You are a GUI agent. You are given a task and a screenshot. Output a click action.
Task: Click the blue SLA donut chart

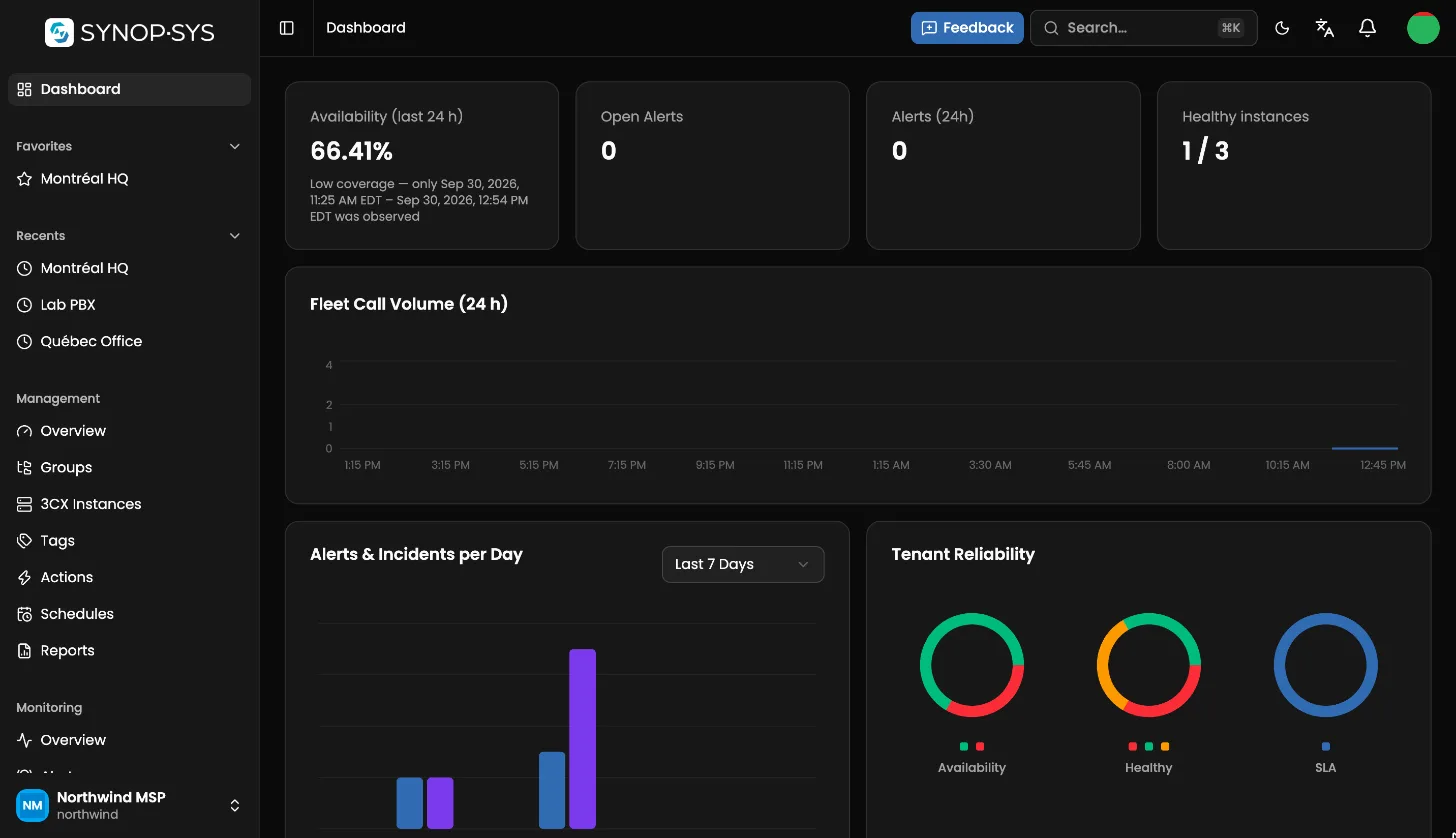click(1325, 665)
